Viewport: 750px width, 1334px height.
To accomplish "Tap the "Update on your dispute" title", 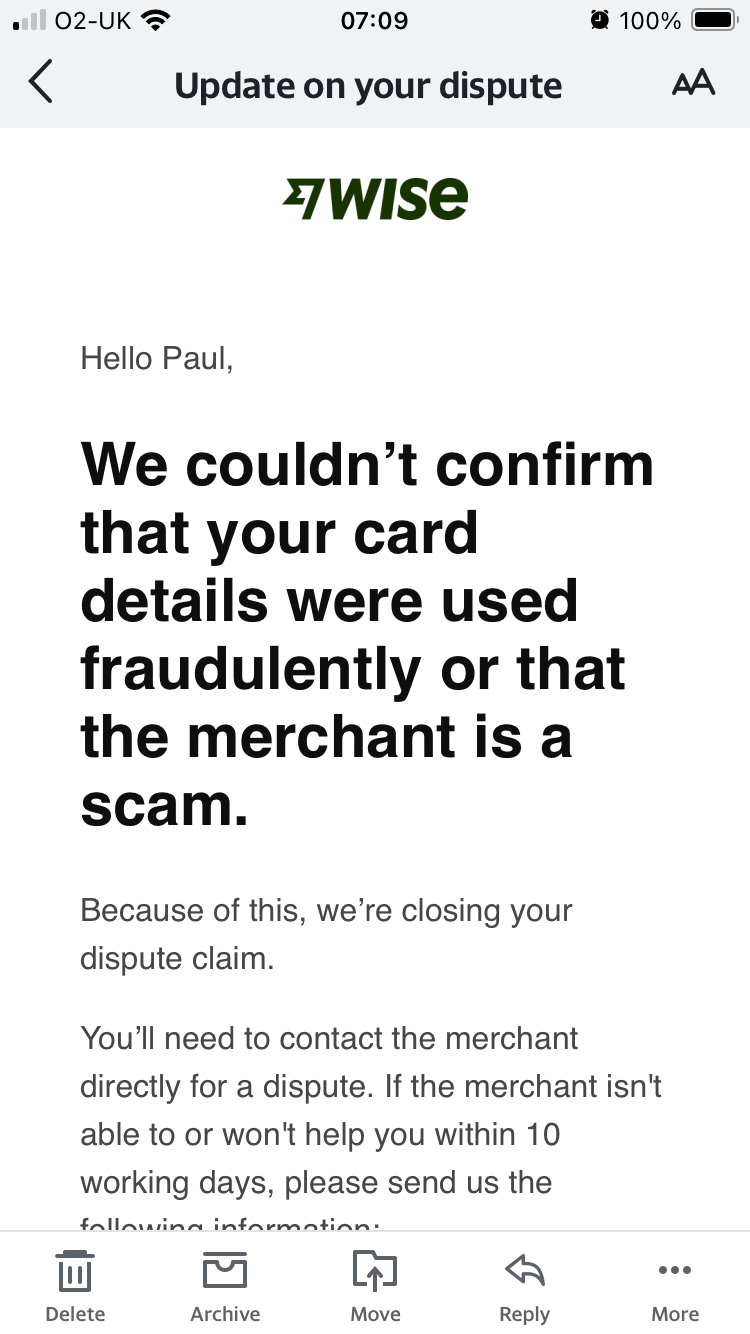I will 368,85.
